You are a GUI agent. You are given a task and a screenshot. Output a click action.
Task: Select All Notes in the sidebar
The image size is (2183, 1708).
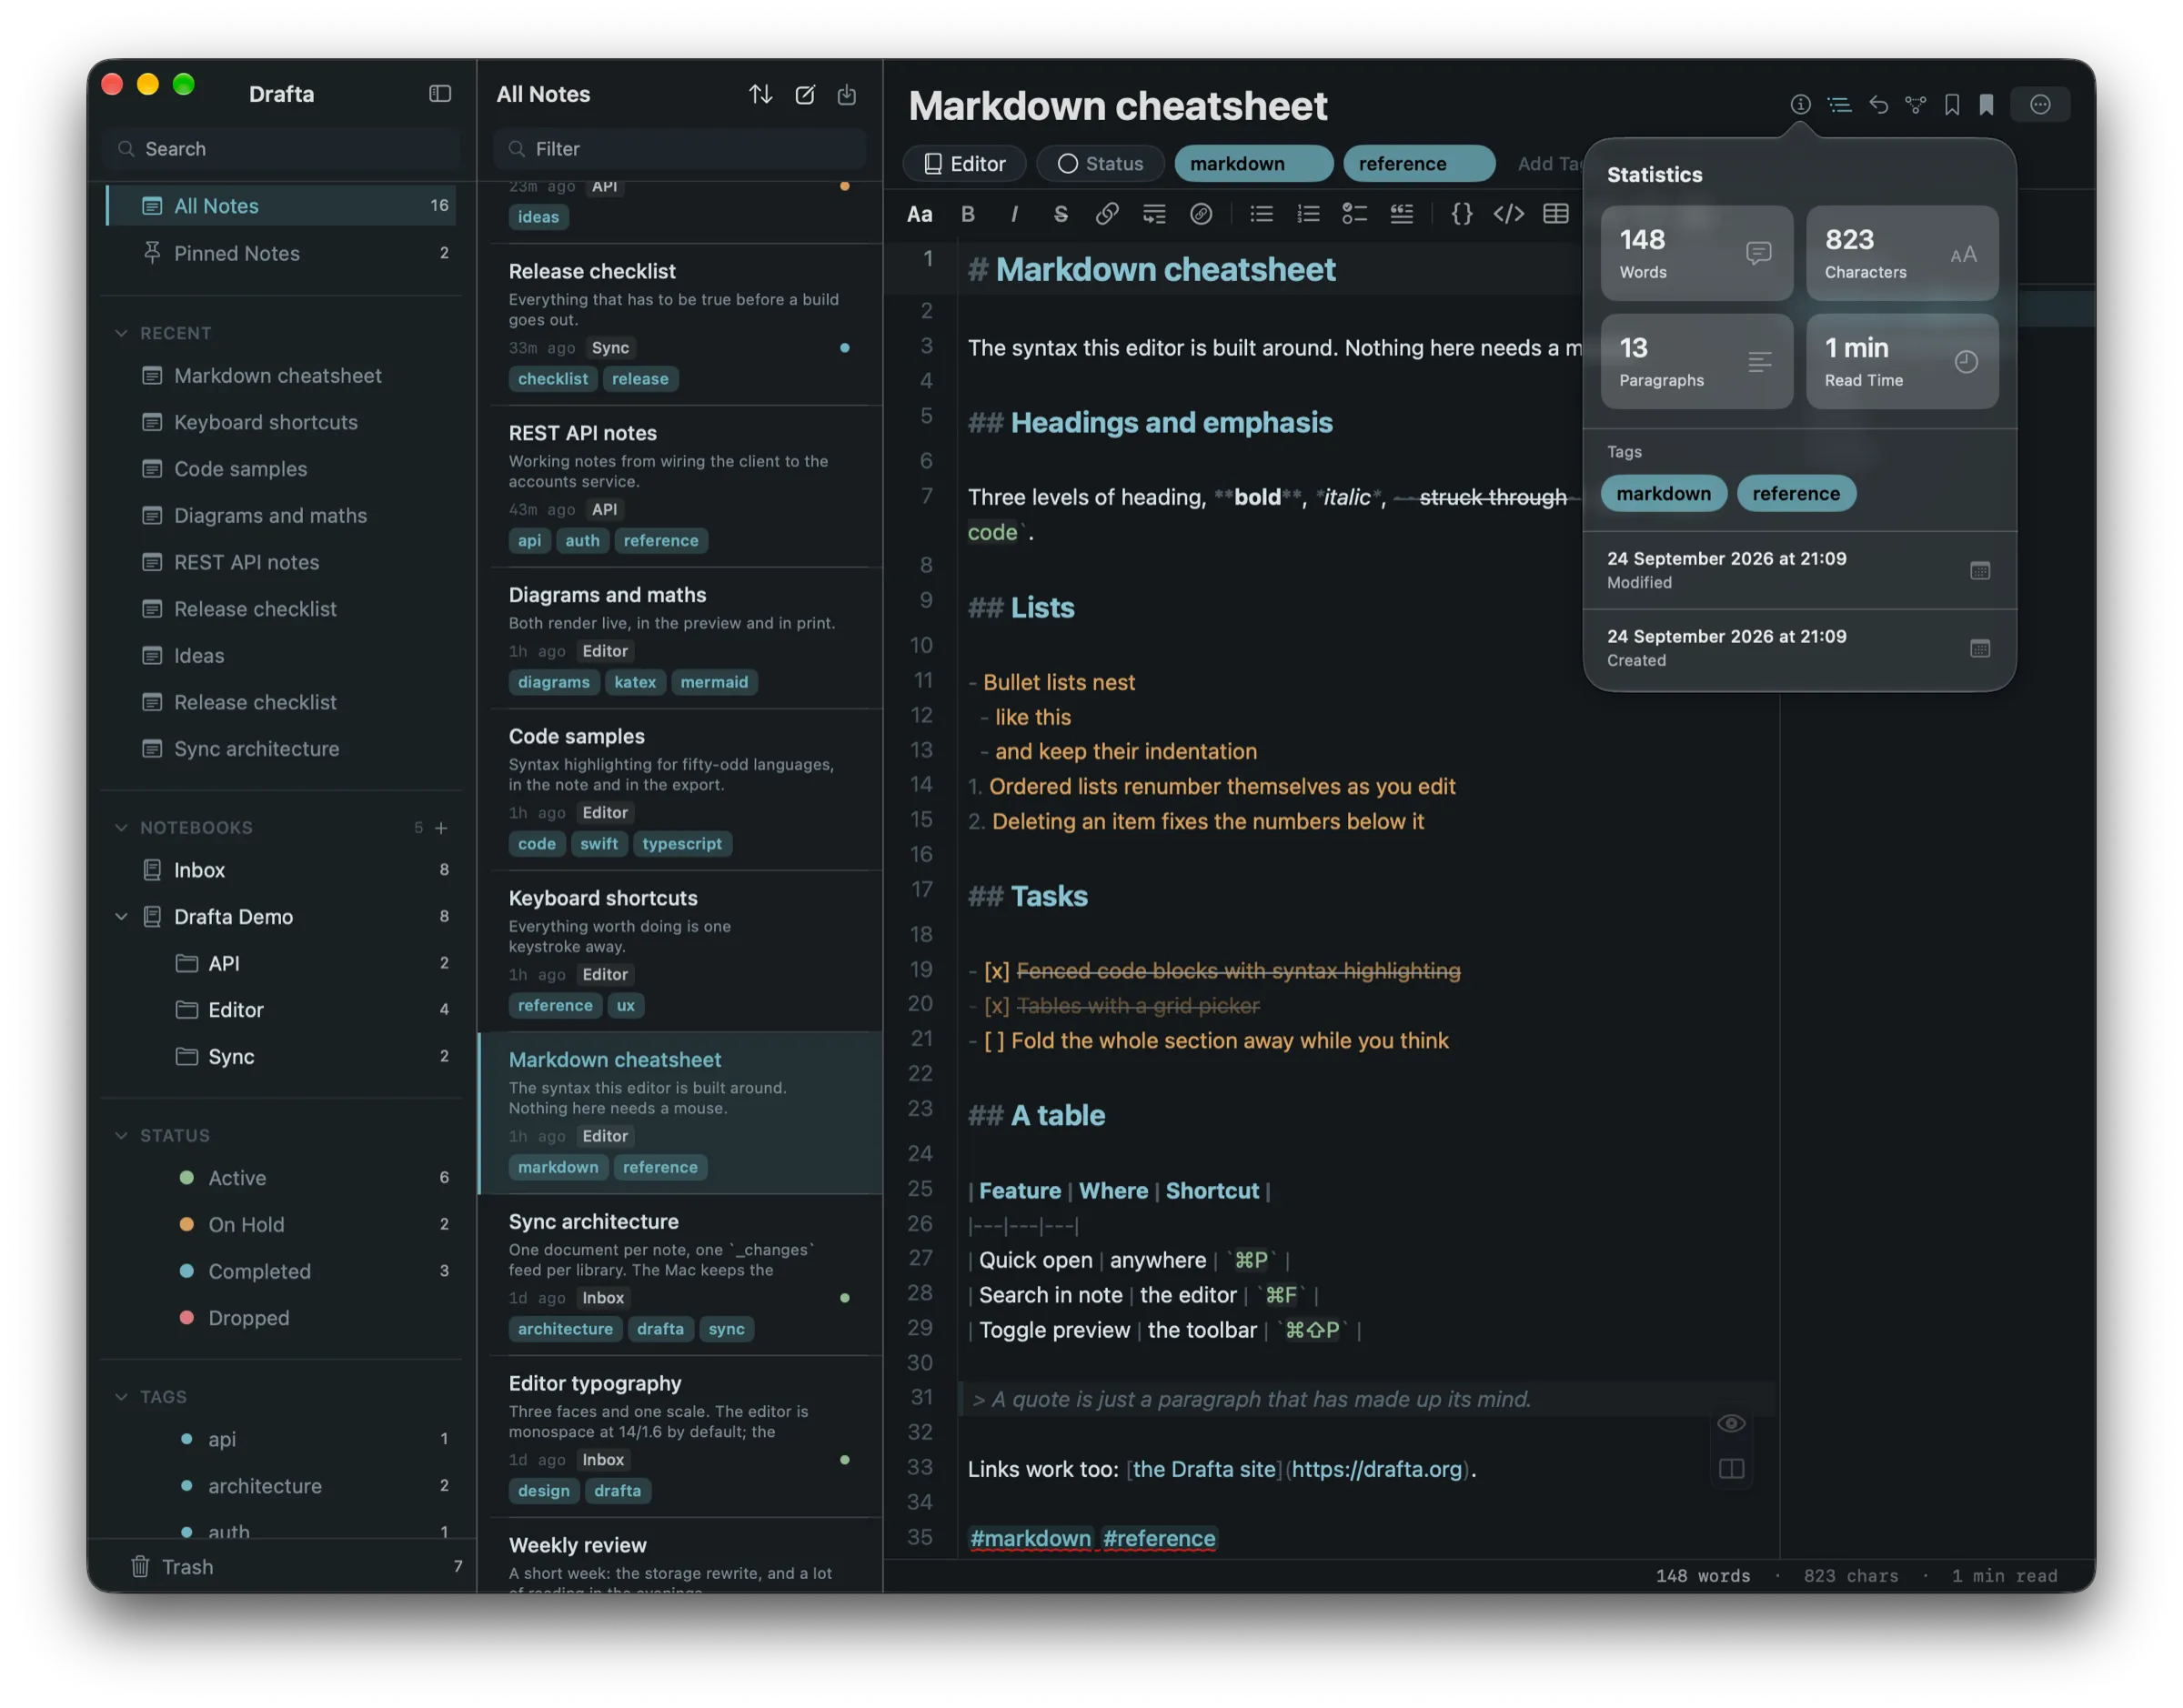click(281, 206)
